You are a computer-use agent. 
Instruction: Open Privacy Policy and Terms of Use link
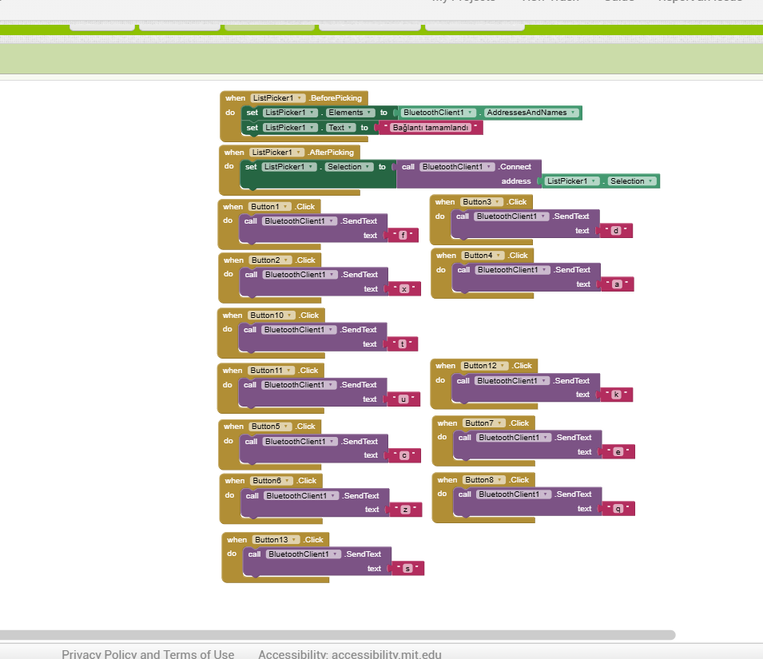(x=148, y=654)
